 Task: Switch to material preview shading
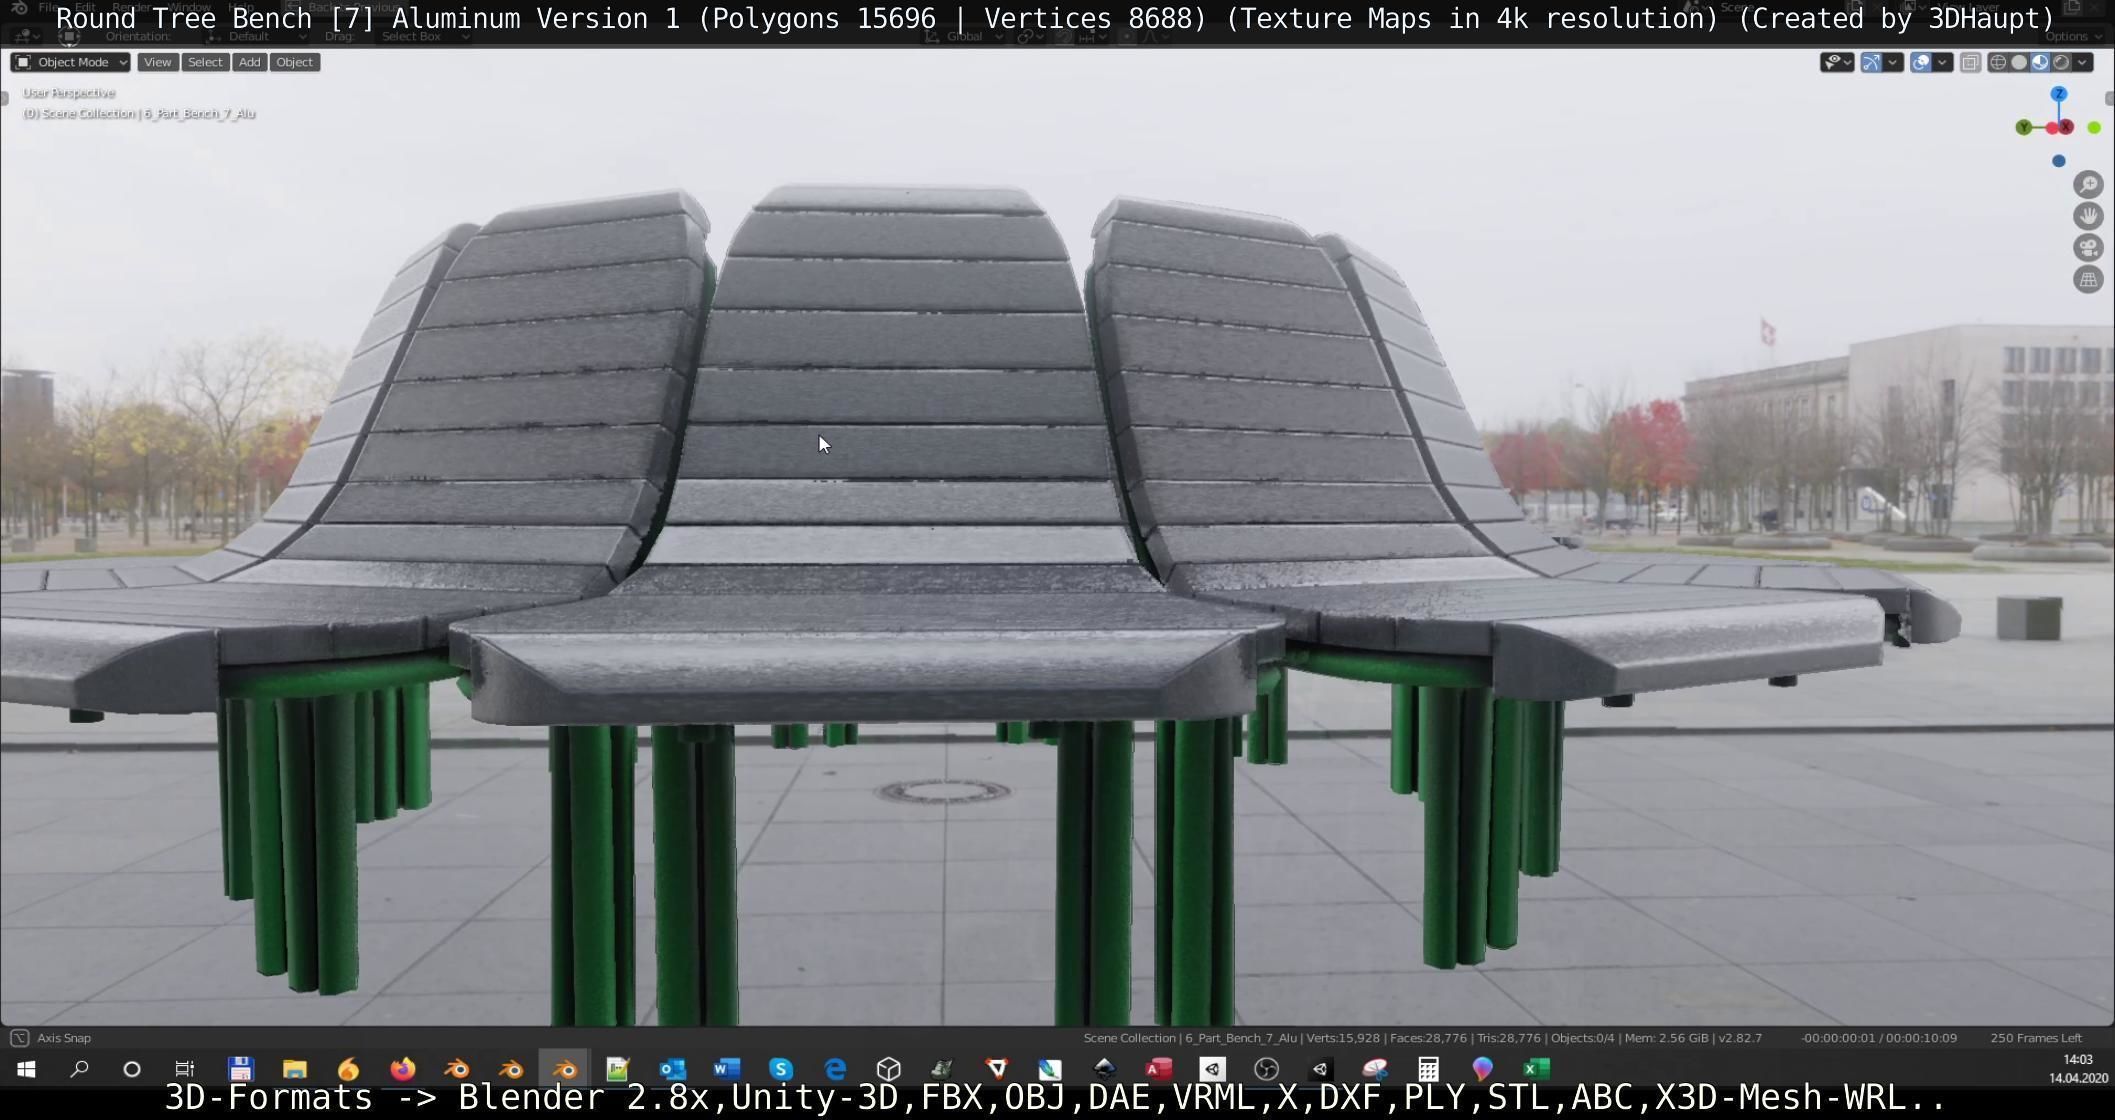(x=2040, y=62)
